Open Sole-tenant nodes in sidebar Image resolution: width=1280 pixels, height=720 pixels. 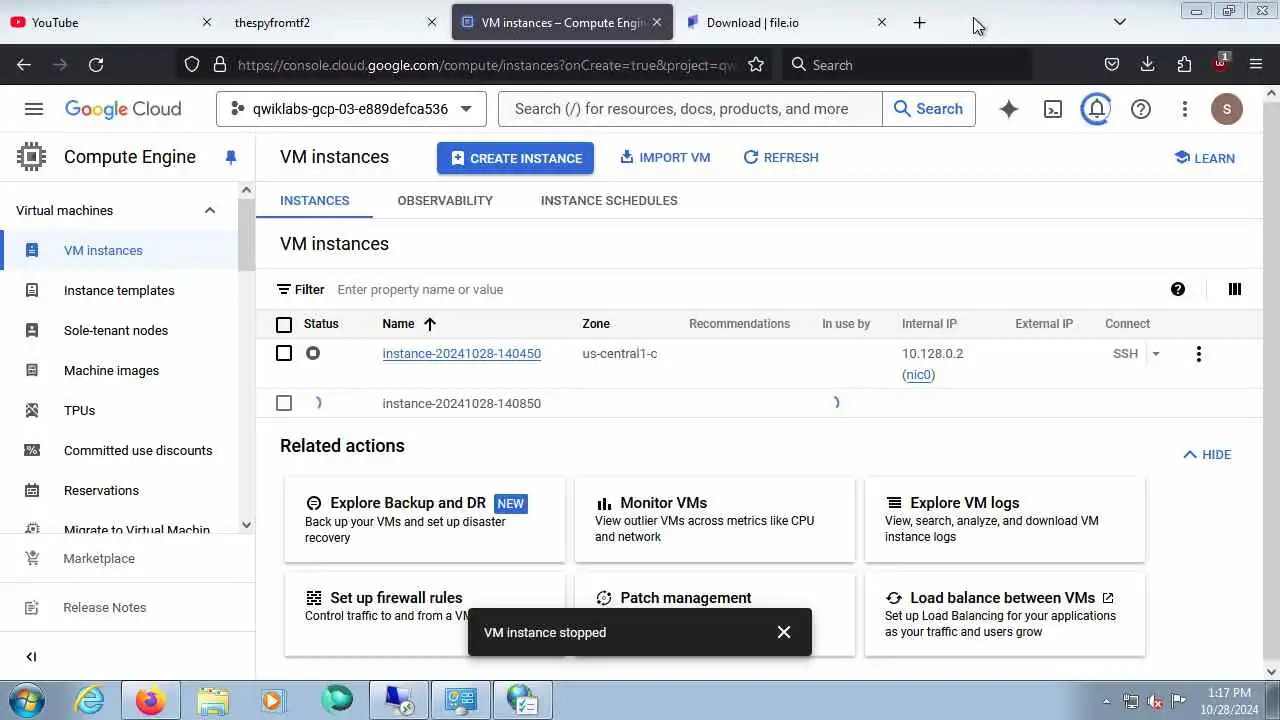click(116, 330)
